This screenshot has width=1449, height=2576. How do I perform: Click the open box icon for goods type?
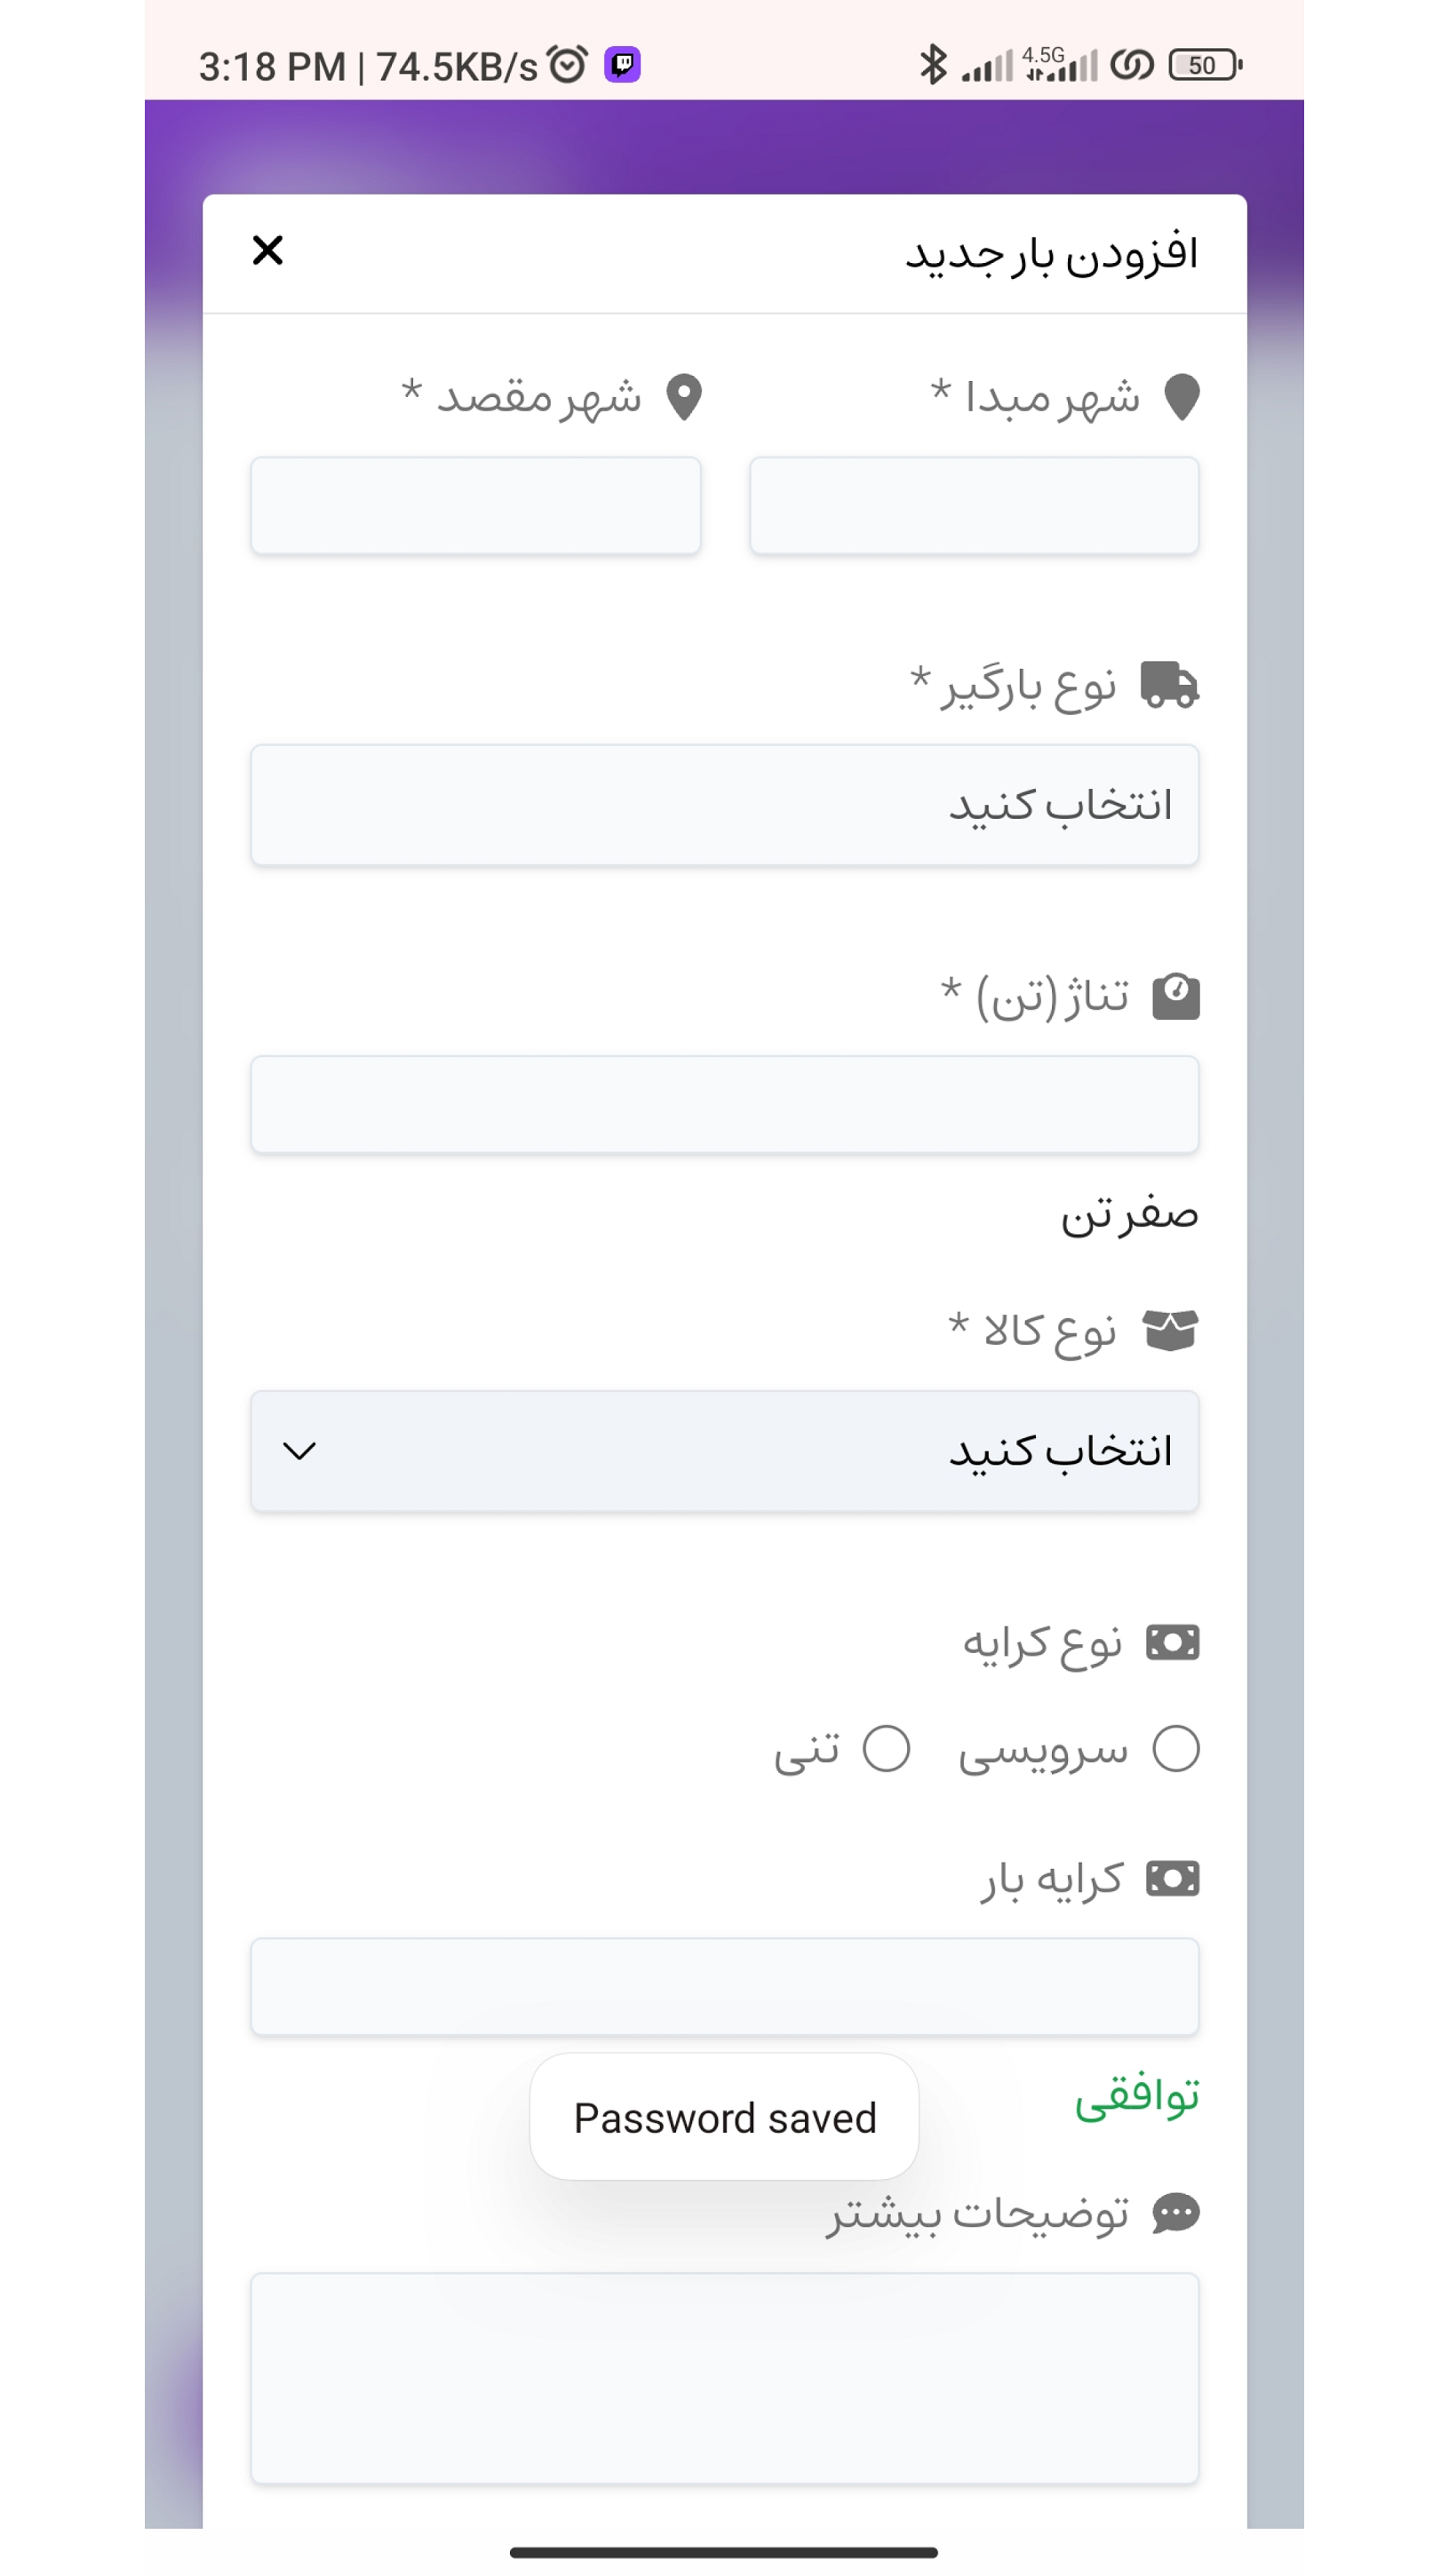coord(1170,1331)
